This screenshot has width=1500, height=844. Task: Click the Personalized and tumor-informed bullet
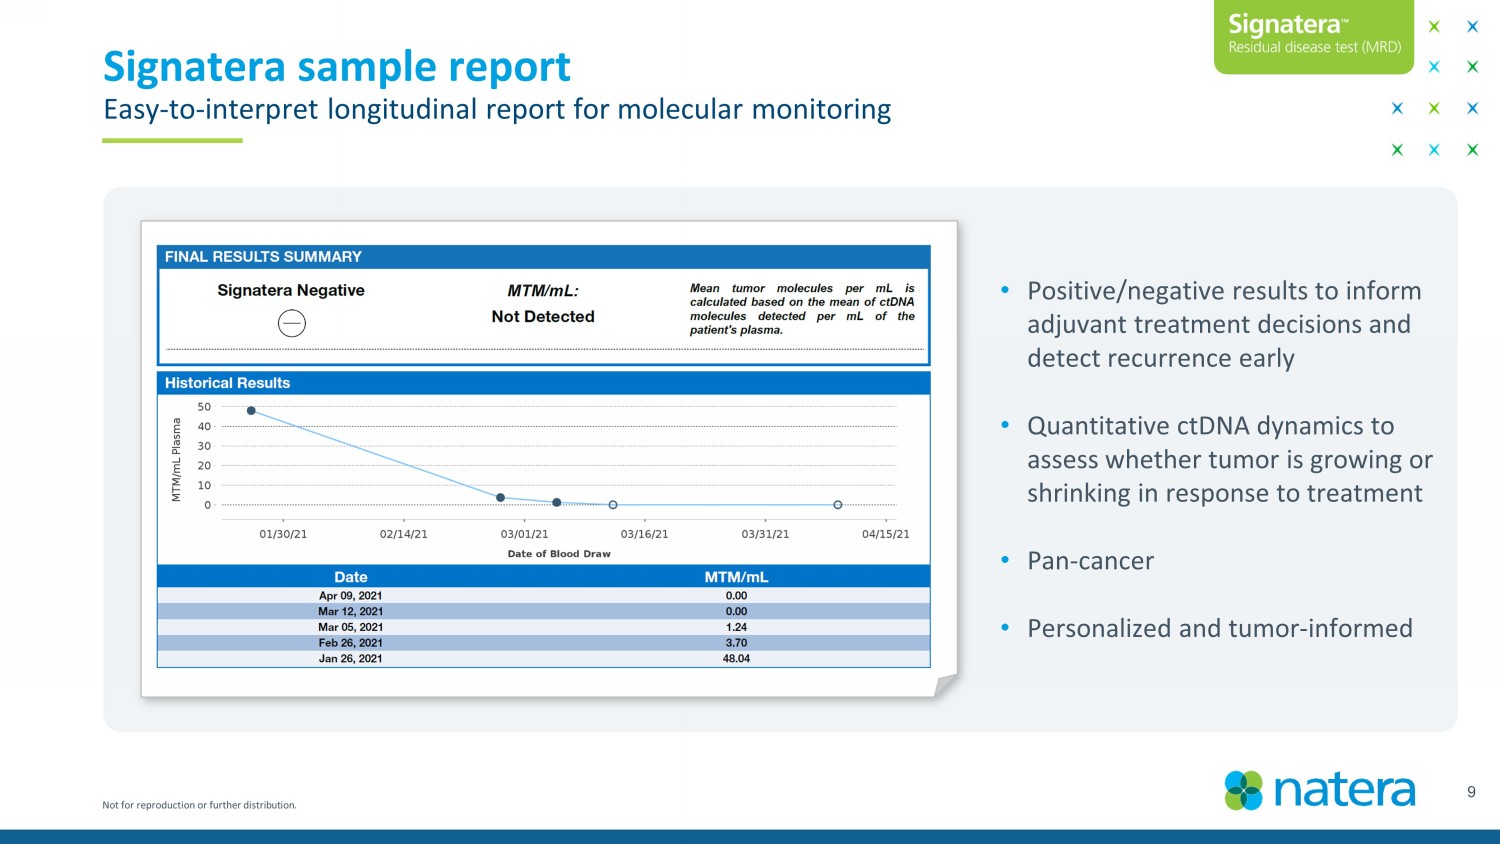[x=1219, y=628]
